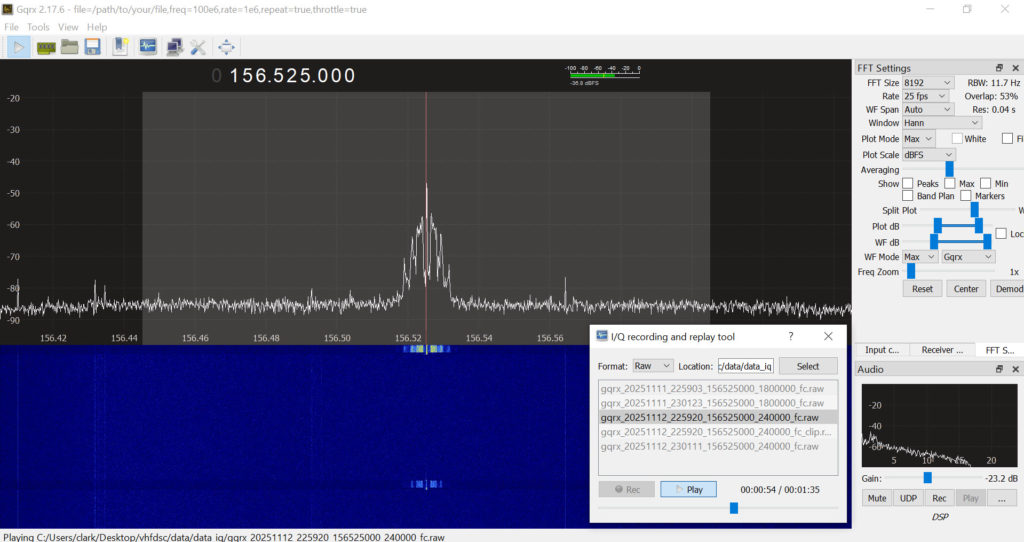Switch to the Receiver tab
The height and width of the screenshot is (542, 1024).
(x=943, y=350)
